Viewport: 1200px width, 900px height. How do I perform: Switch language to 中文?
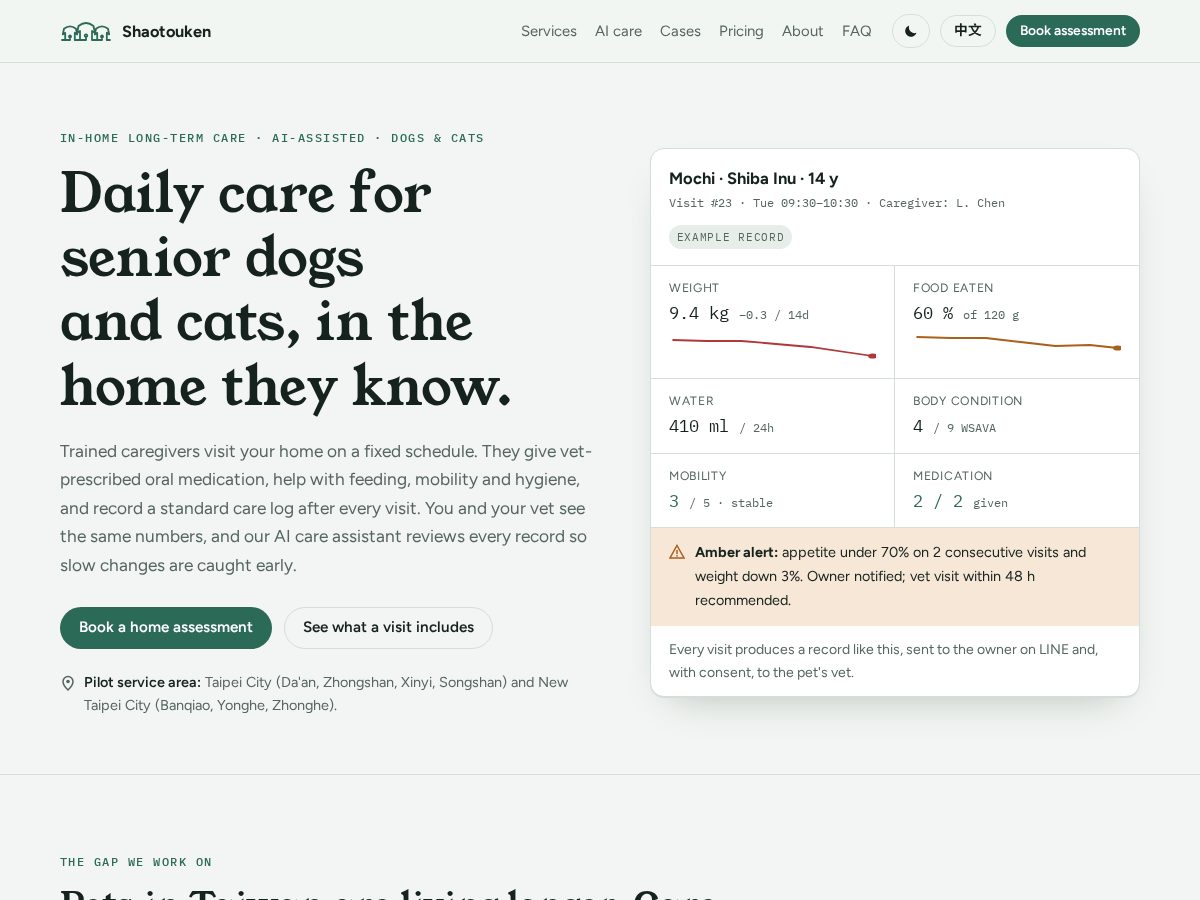click(x=967, y=31)
